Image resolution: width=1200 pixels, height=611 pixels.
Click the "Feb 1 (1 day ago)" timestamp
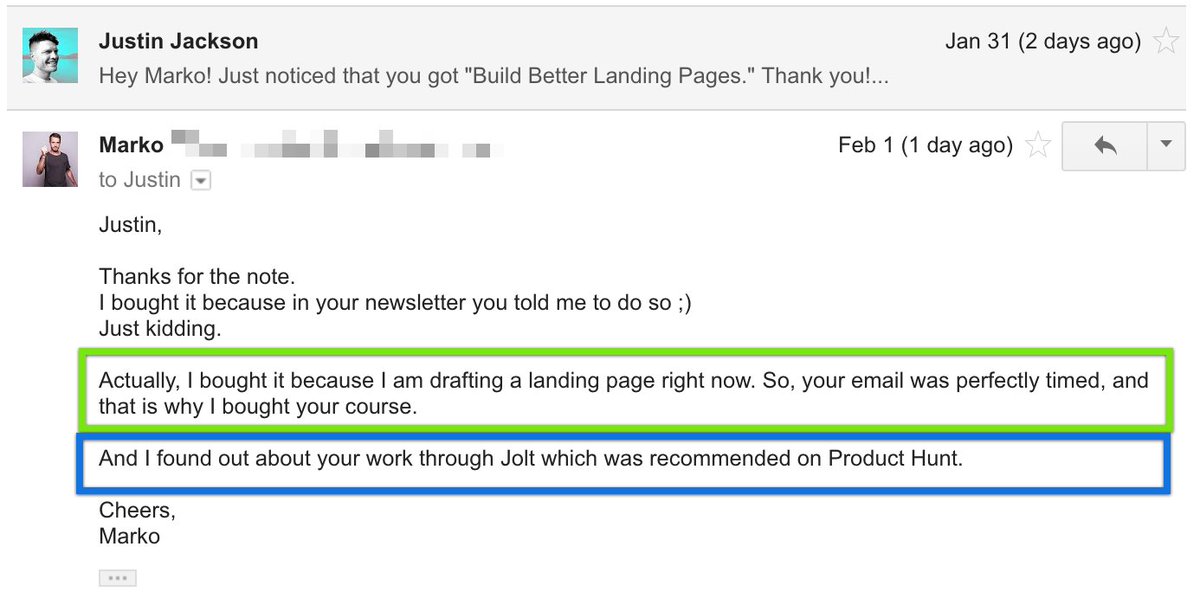coord(925,146)
